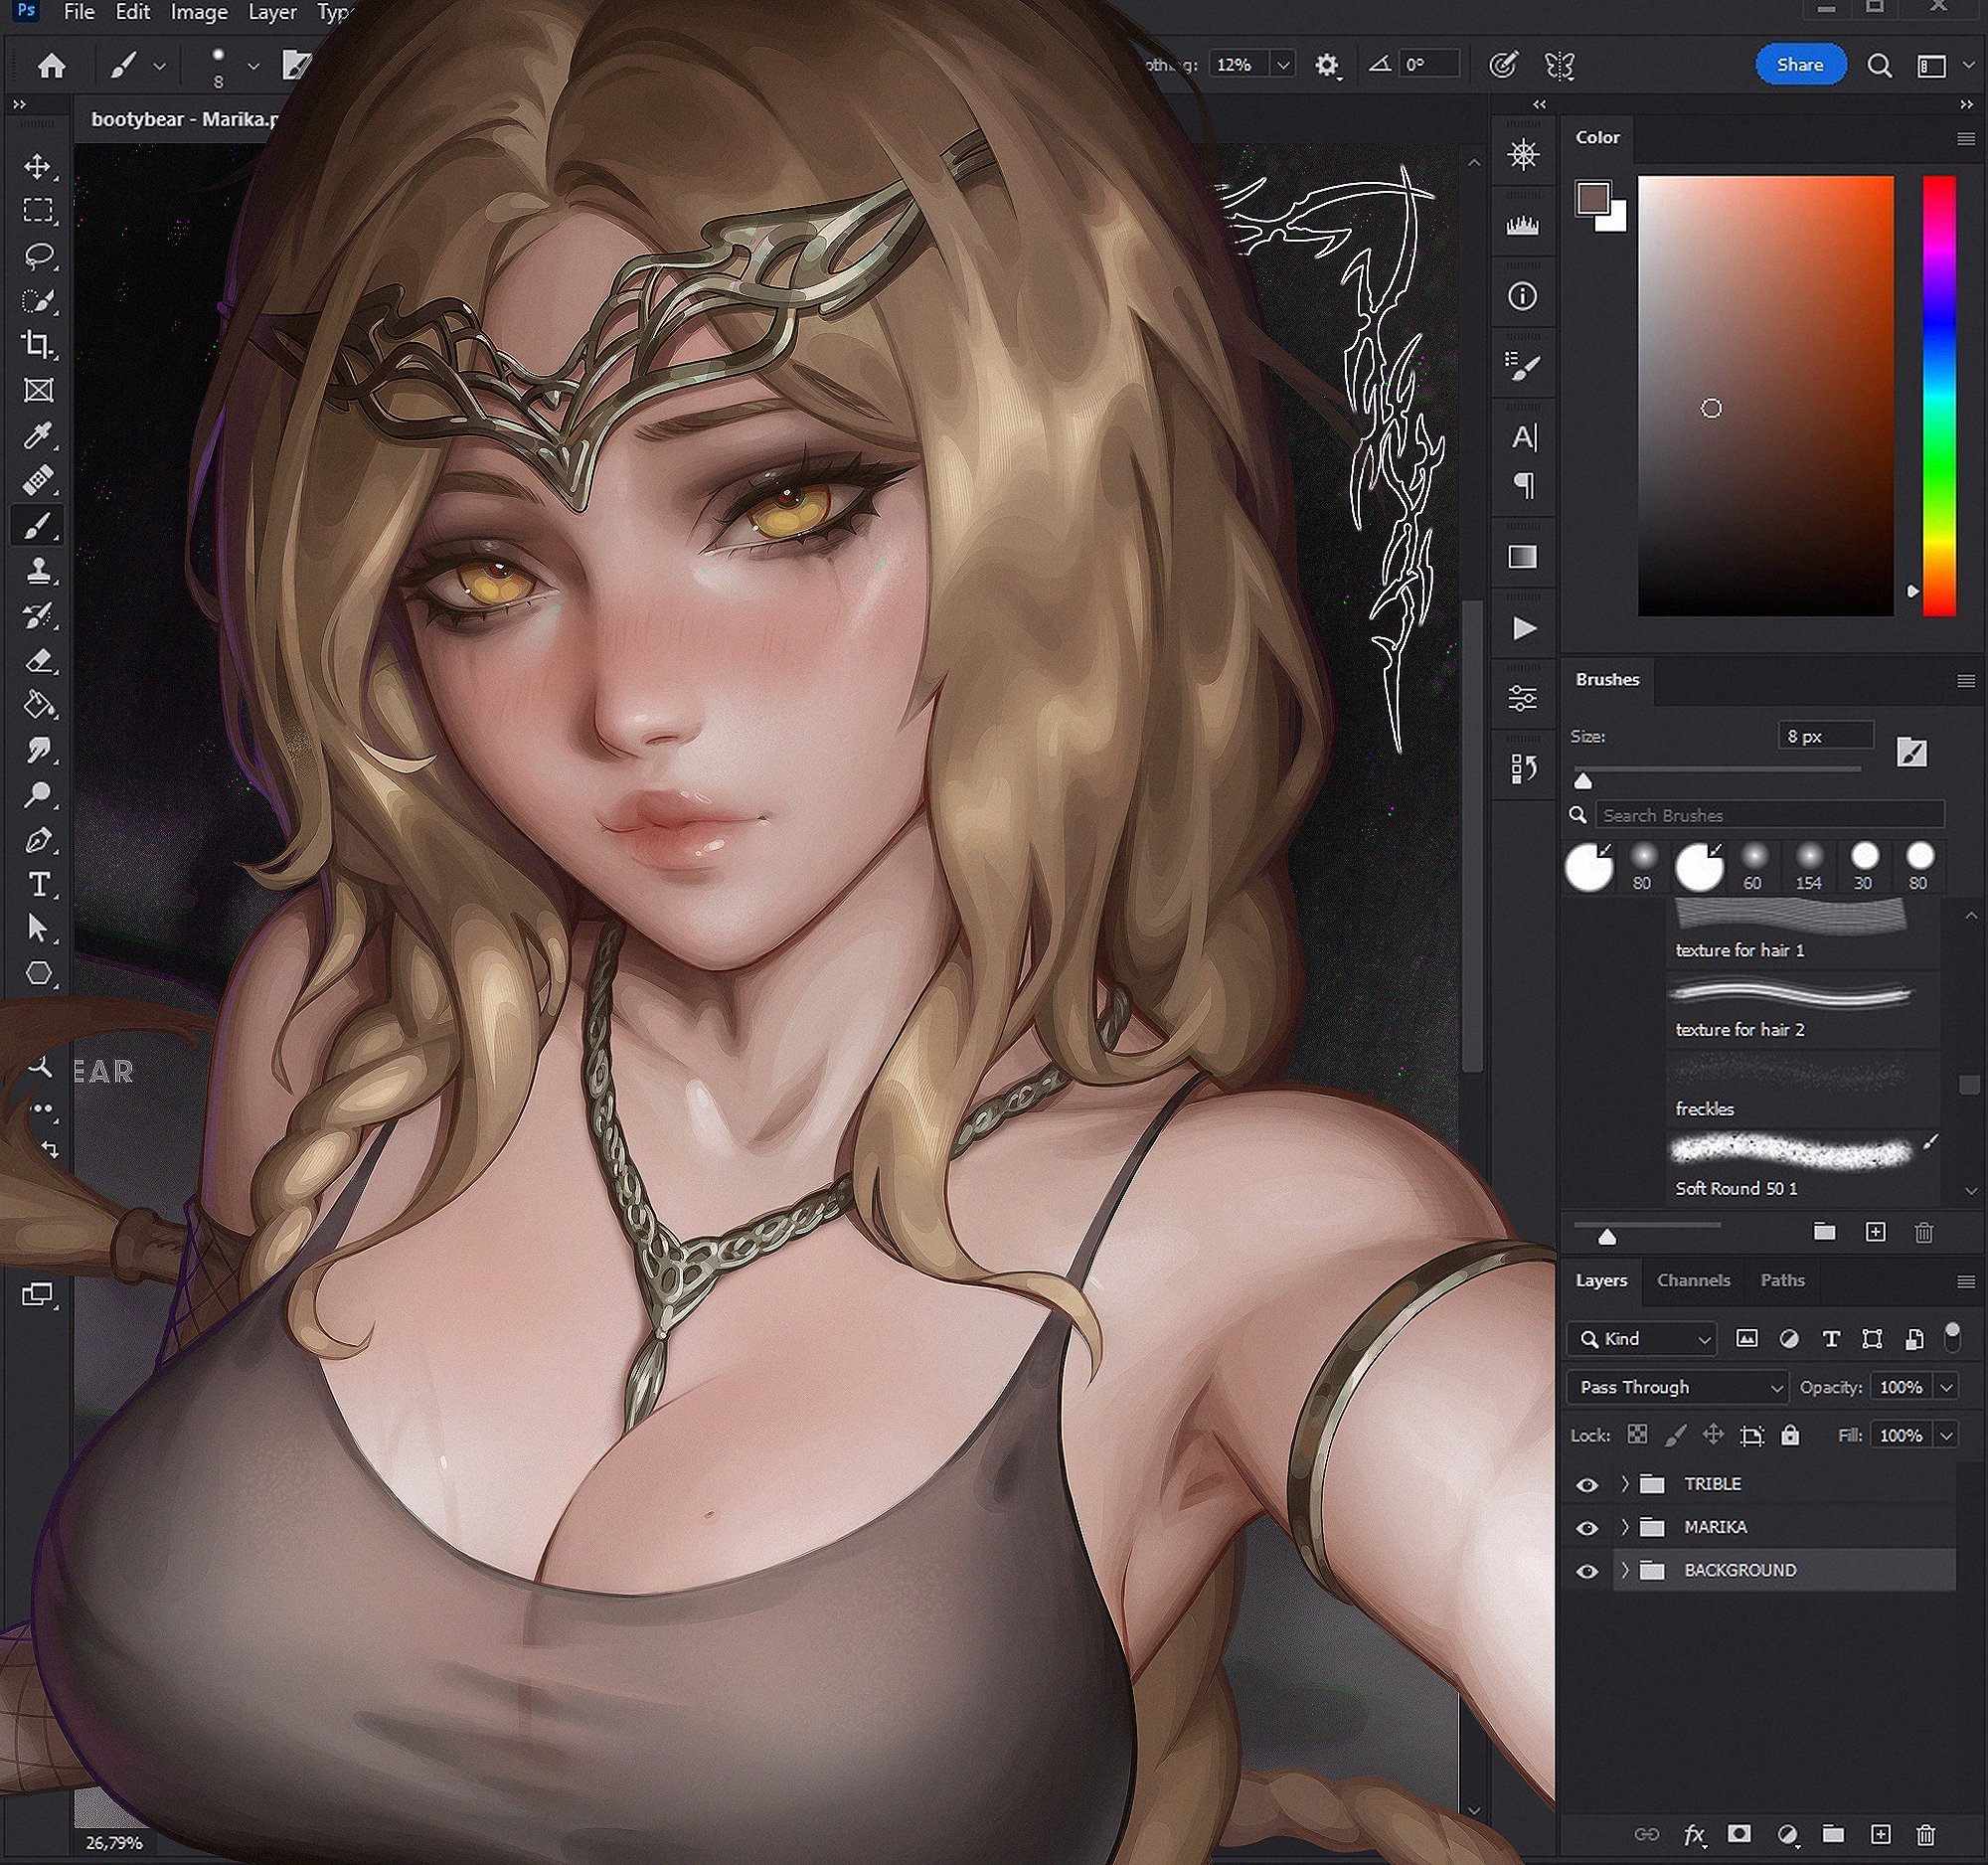Viewport: 1988px width, 1865px height.
Task: Create new brush in Brushes panel
Action: (x=1876, y=1232)
